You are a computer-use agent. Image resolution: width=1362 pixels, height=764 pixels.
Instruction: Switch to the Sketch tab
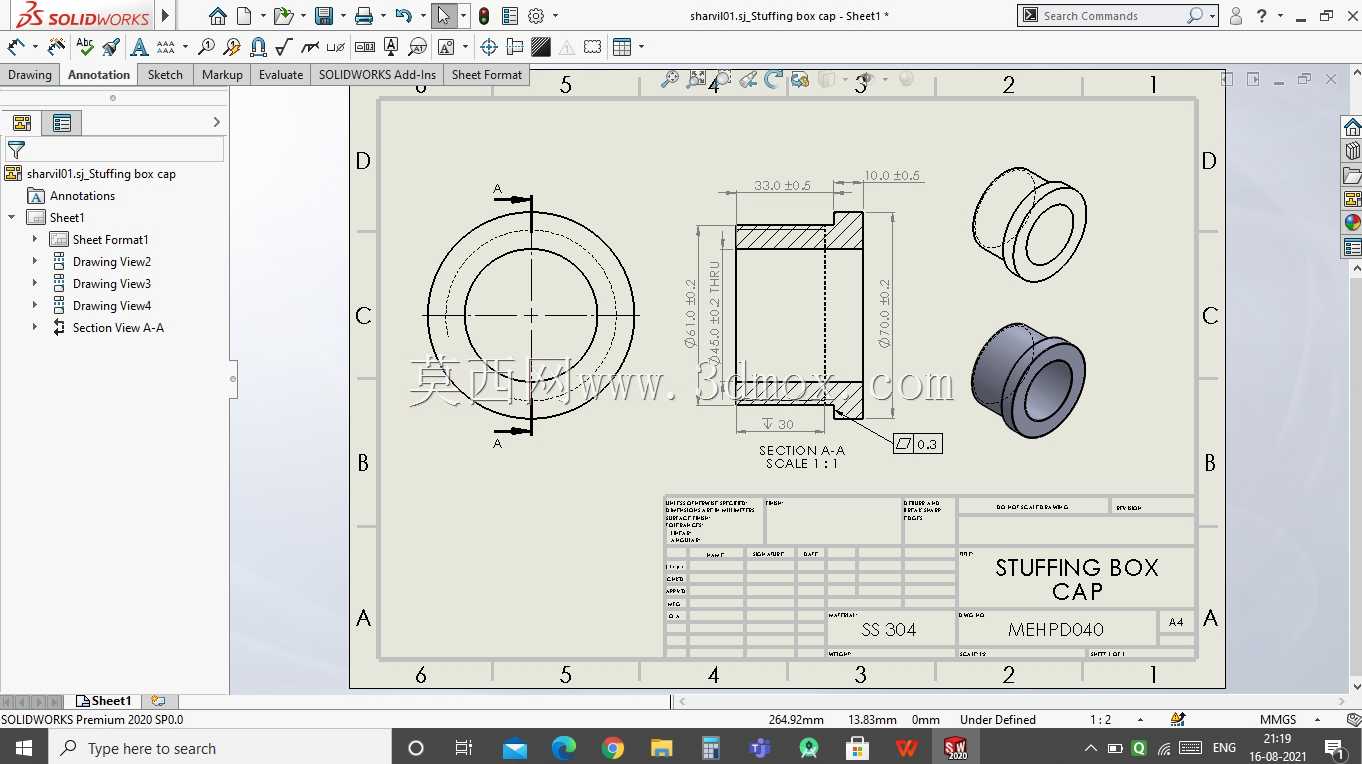click(x=165, y=75)
